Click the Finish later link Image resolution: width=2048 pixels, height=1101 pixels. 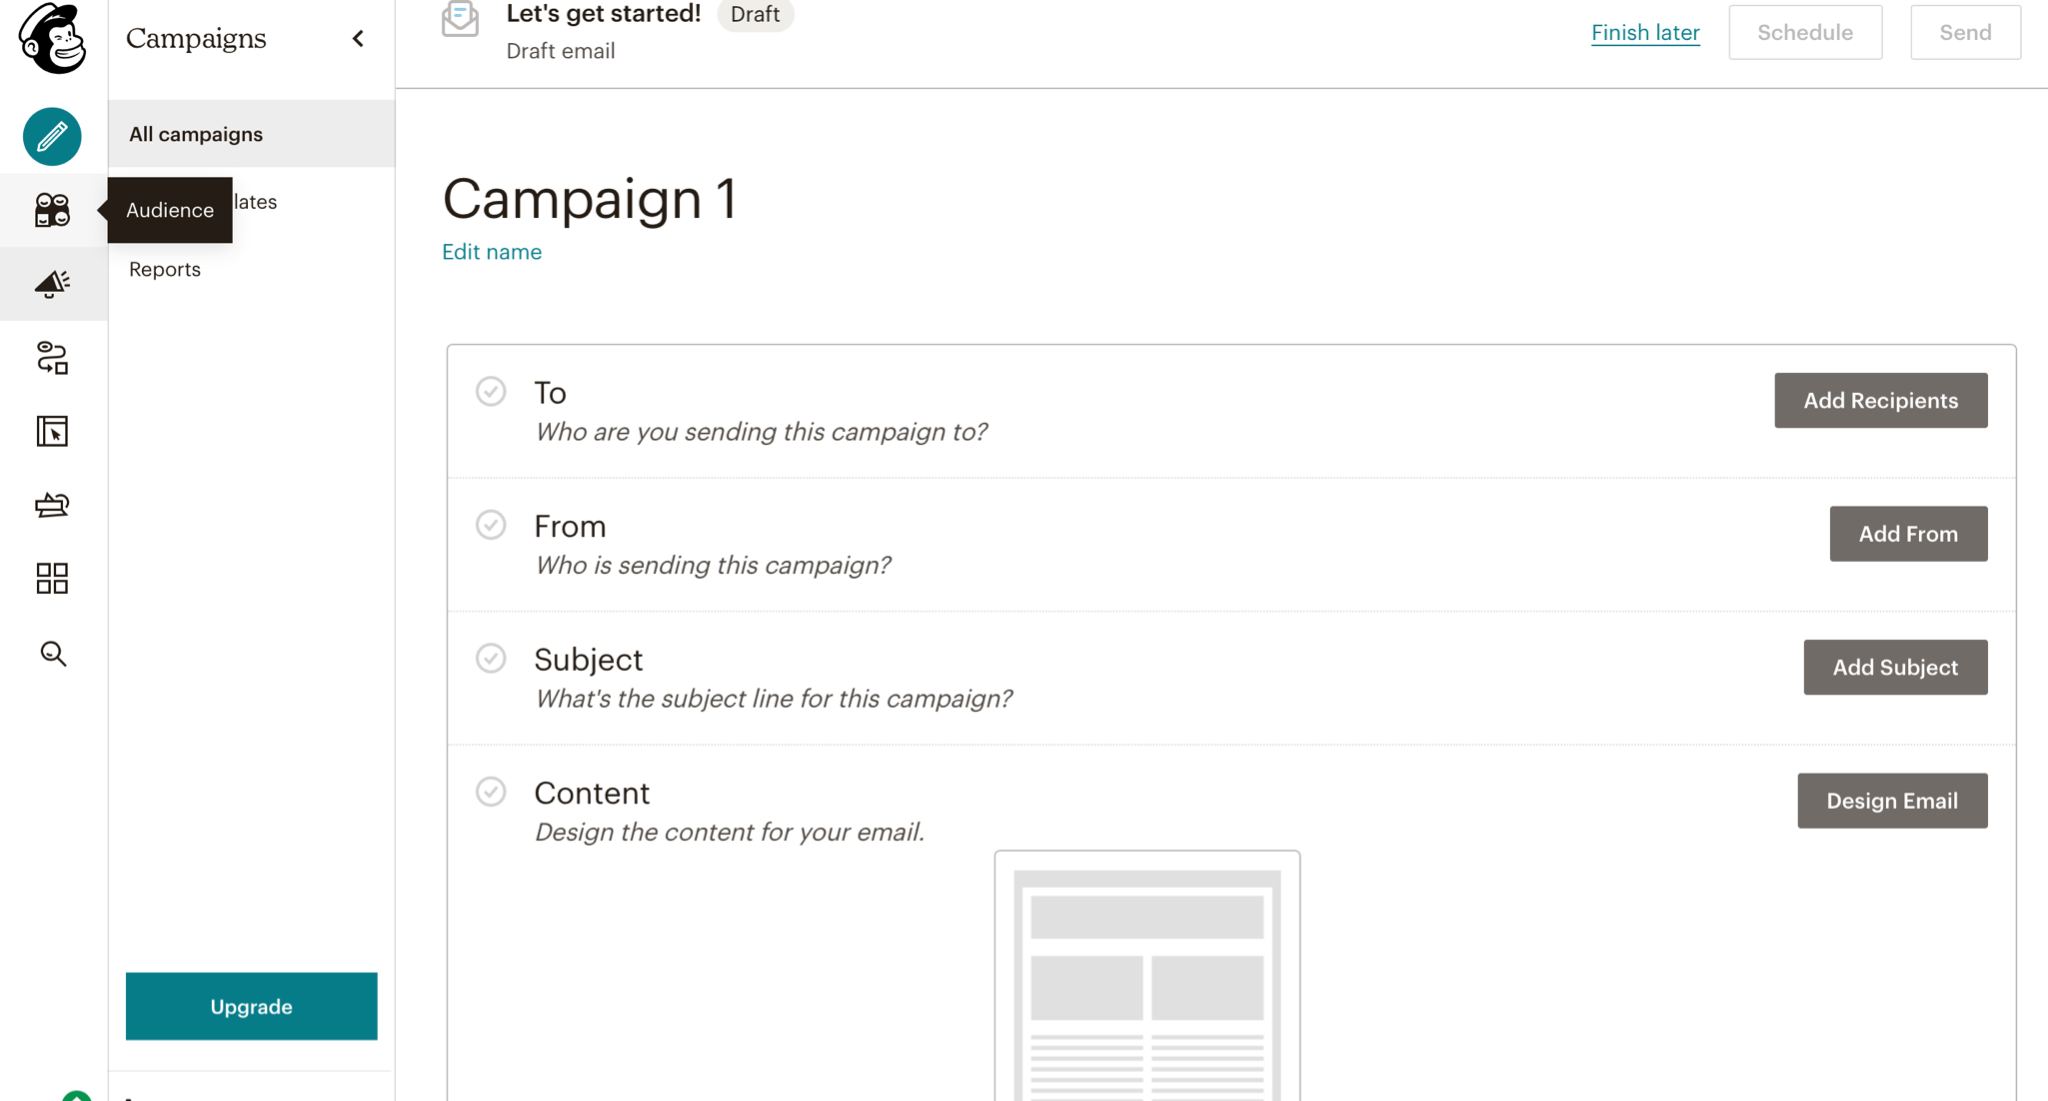1645,31
